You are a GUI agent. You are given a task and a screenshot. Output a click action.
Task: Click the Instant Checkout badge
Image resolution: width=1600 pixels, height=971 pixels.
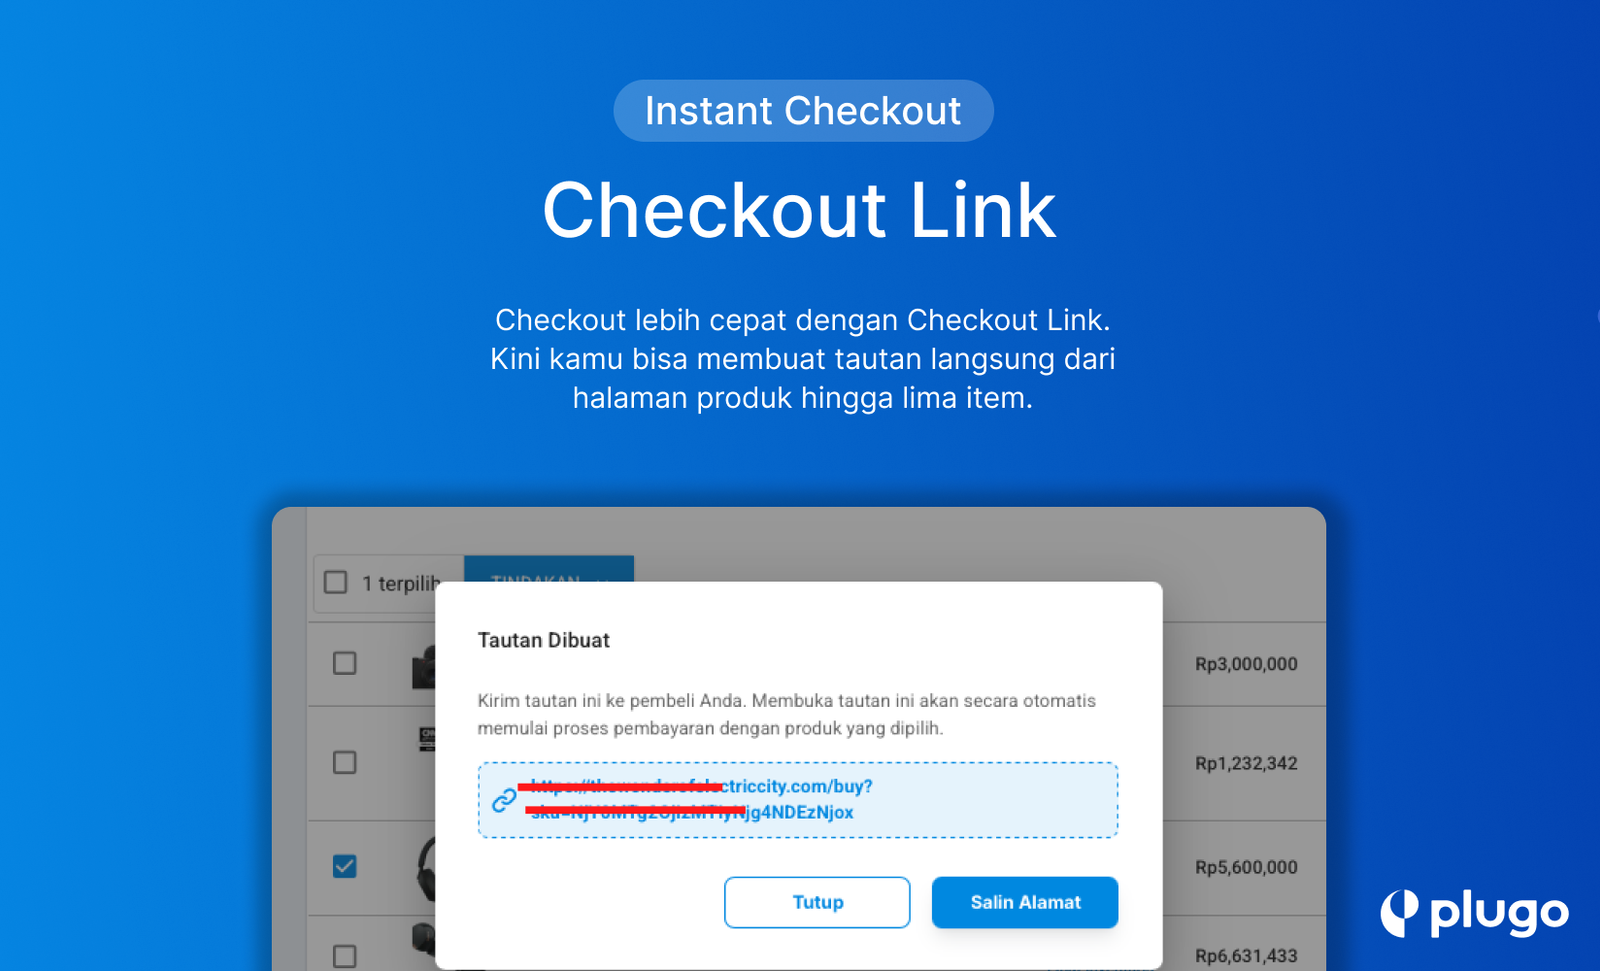[x=803, y=111]
